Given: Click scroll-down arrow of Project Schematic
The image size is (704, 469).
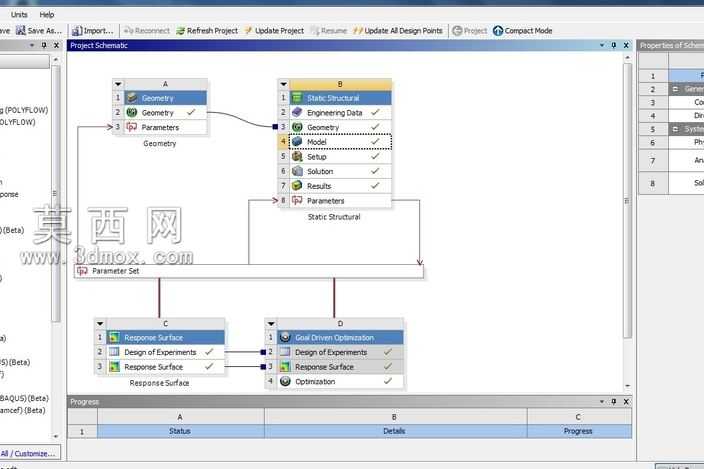Looking at the screenshot, I should click(627, 386).
